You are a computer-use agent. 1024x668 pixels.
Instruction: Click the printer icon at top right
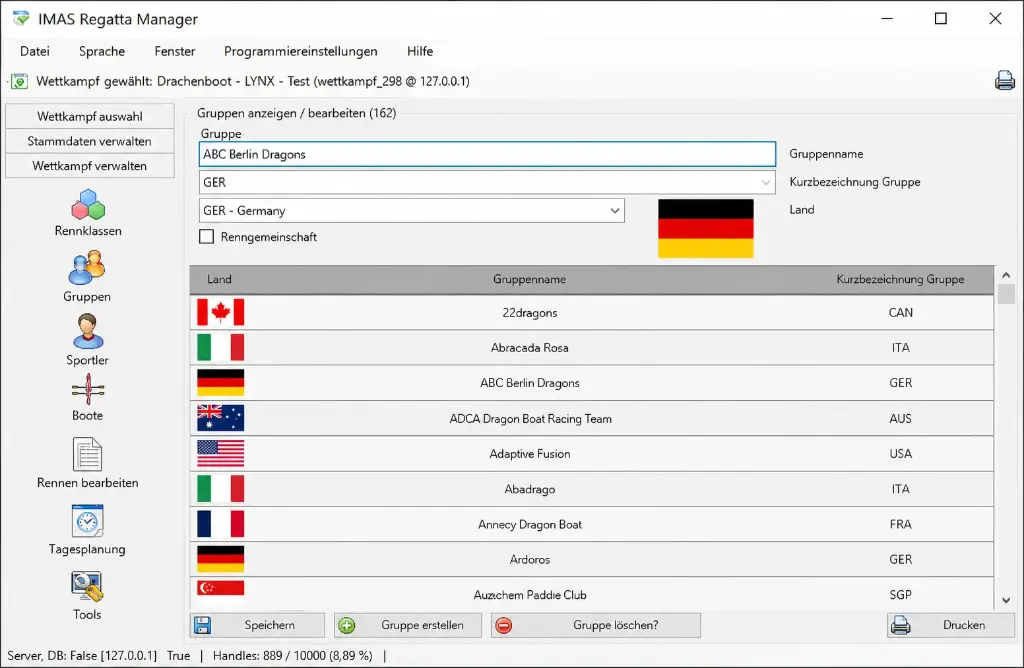(1004, 80)
